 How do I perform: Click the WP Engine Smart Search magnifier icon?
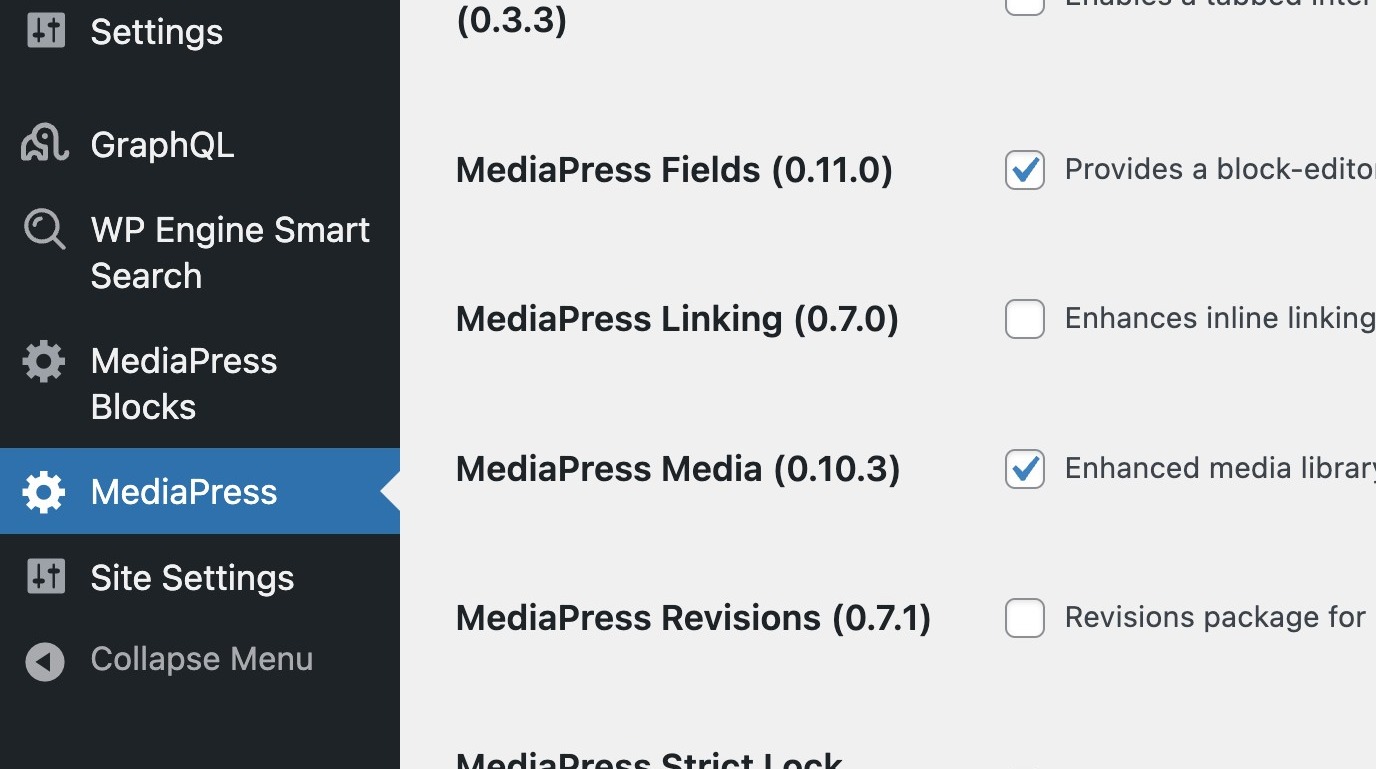click(x=45, y=230)
